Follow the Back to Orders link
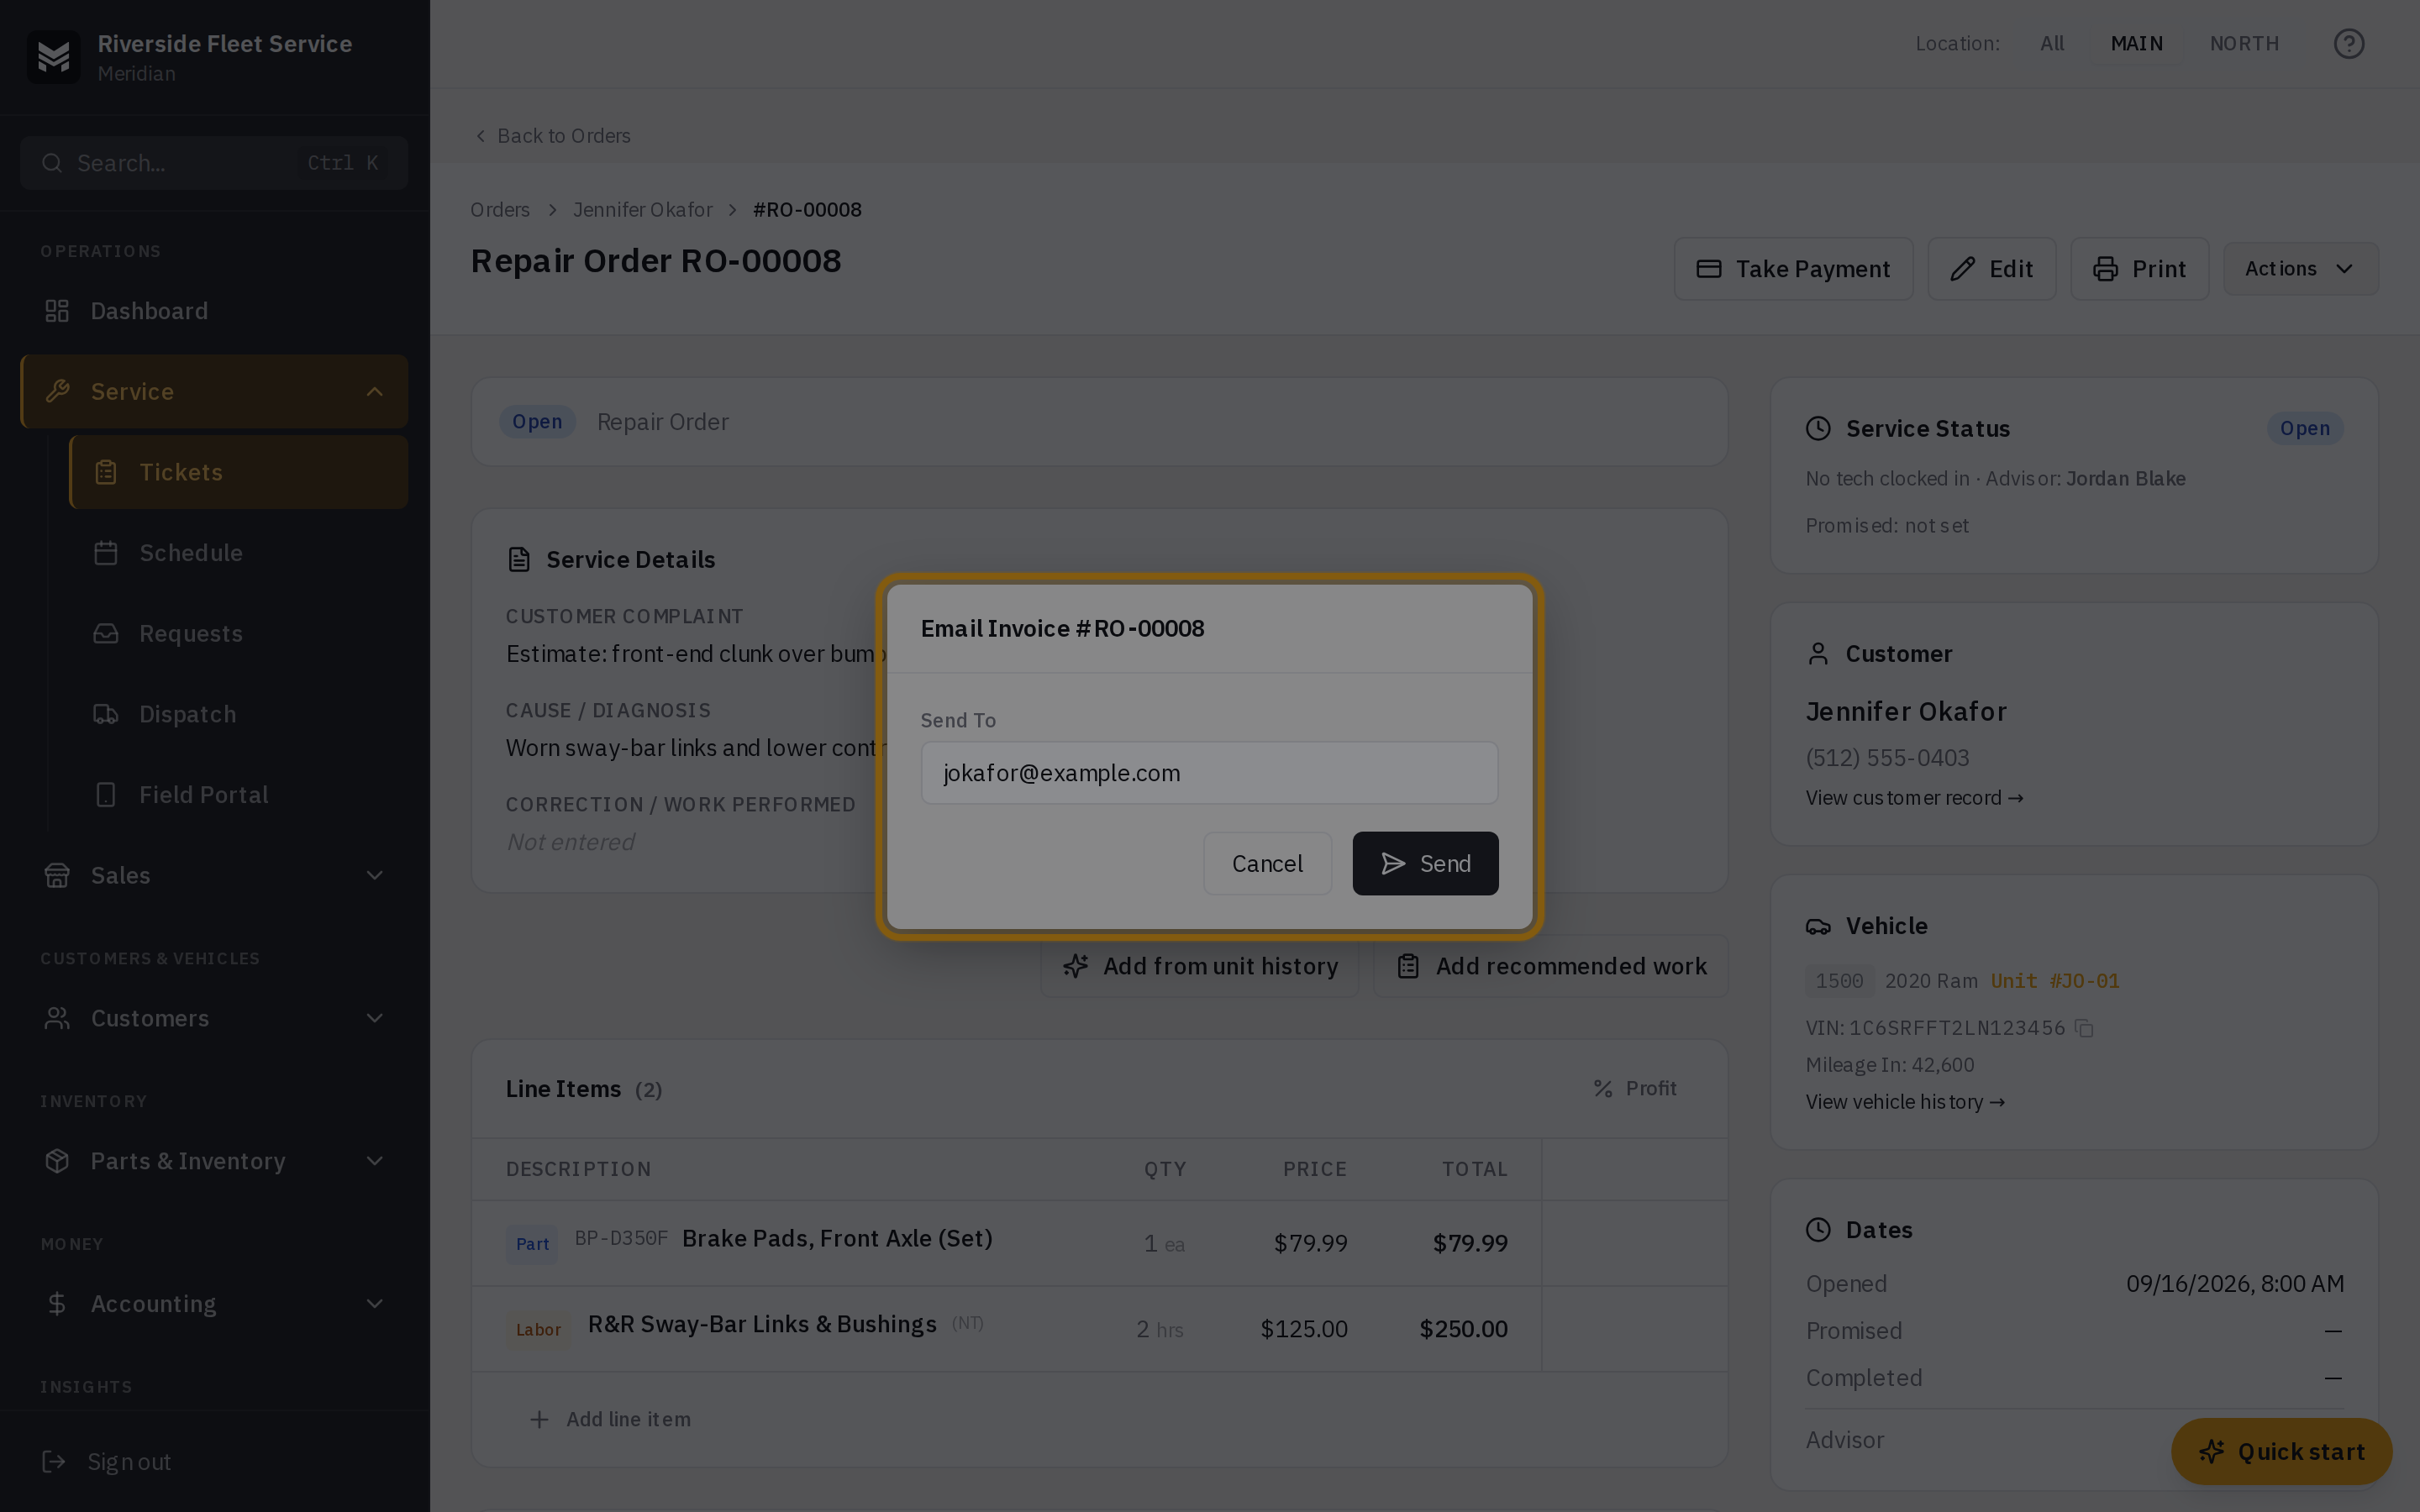 [552, 136]
